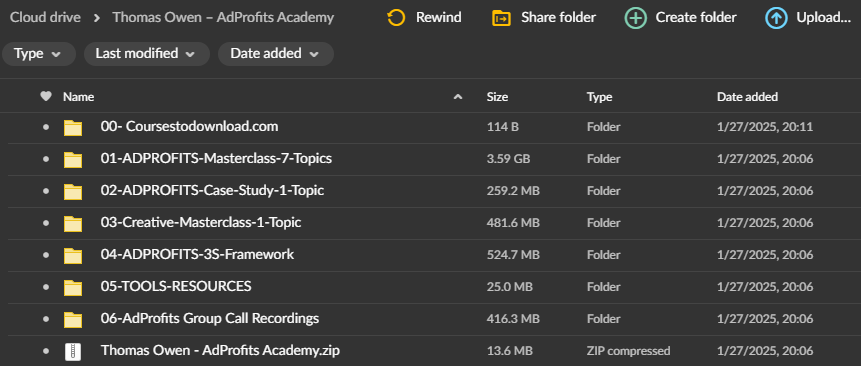The height and width of the screenshot is (366, 861).
Task: Click the 259.2 MB size value
Action: (513, 191)
